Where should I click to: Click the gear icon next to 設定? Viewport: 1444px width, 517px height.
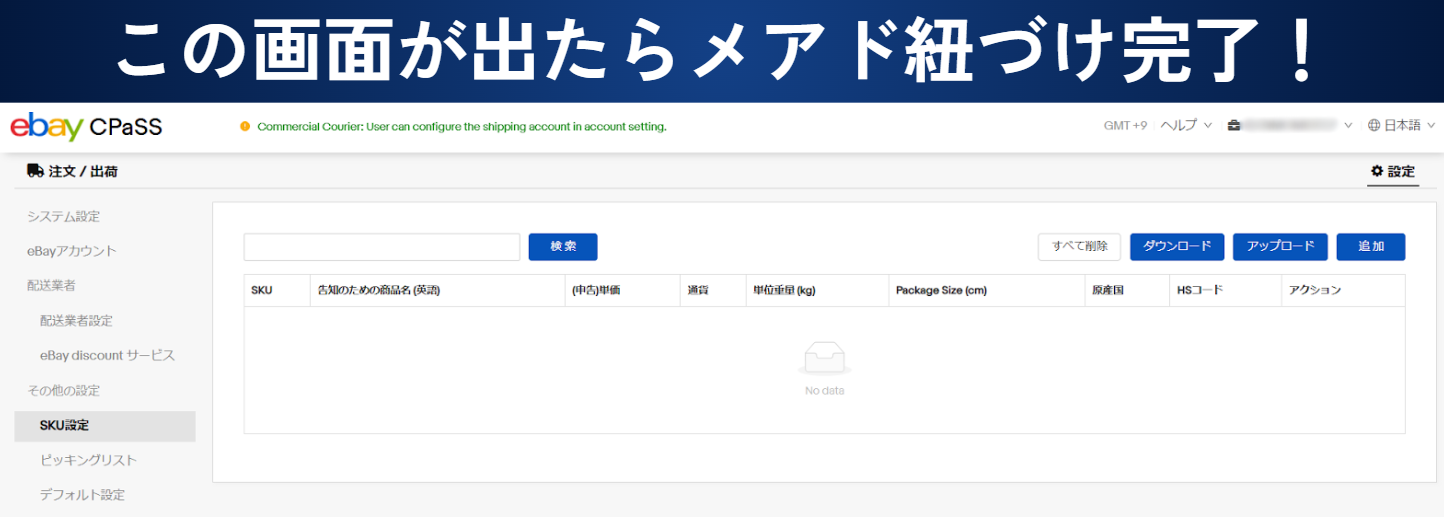click(1376, 171)
